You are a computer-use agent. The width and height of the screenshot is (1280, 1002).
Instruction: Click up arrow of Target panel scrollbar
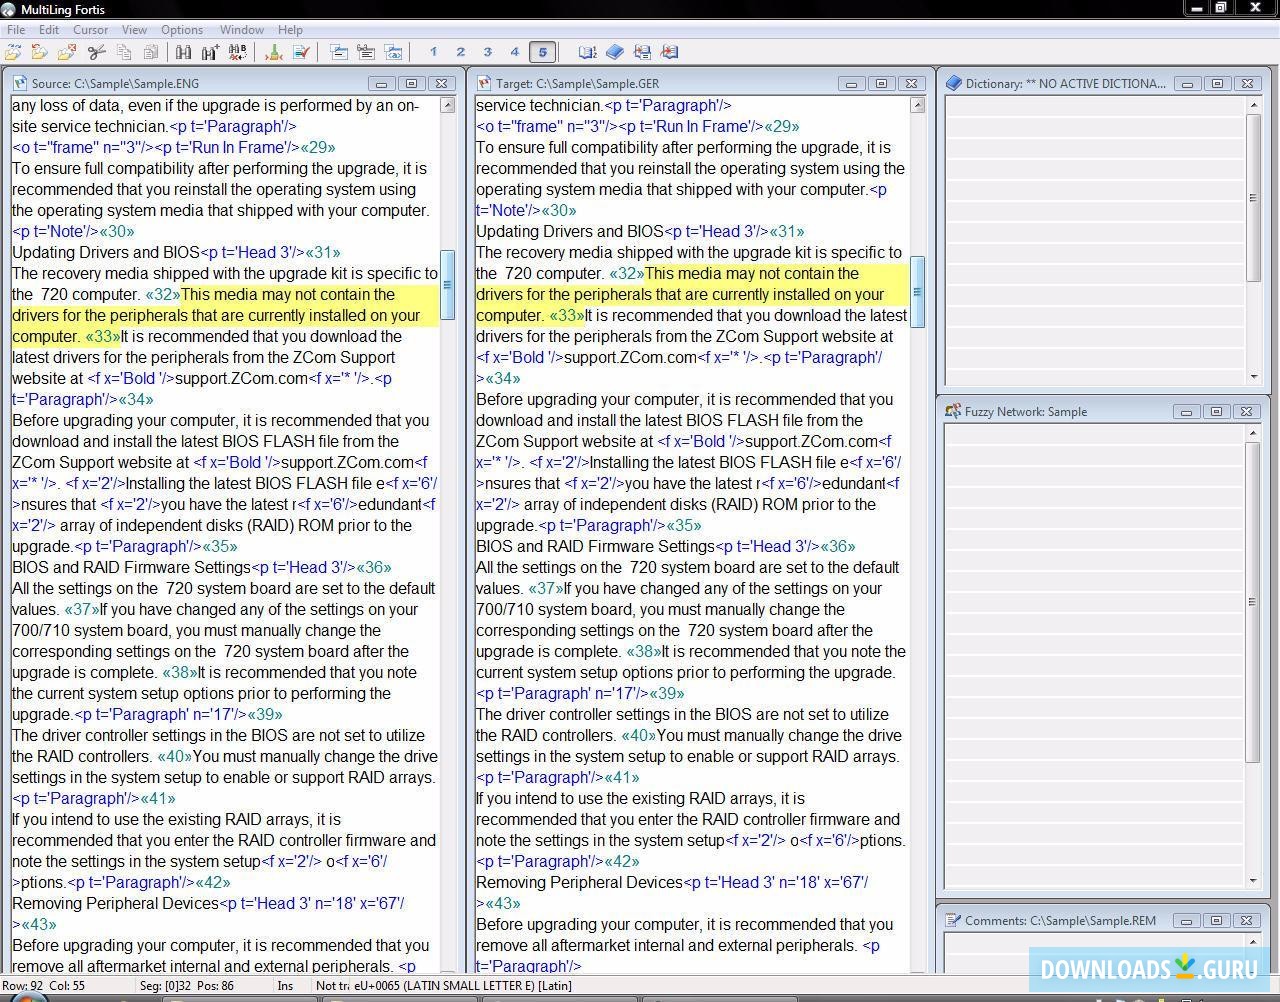pos(917,105)
